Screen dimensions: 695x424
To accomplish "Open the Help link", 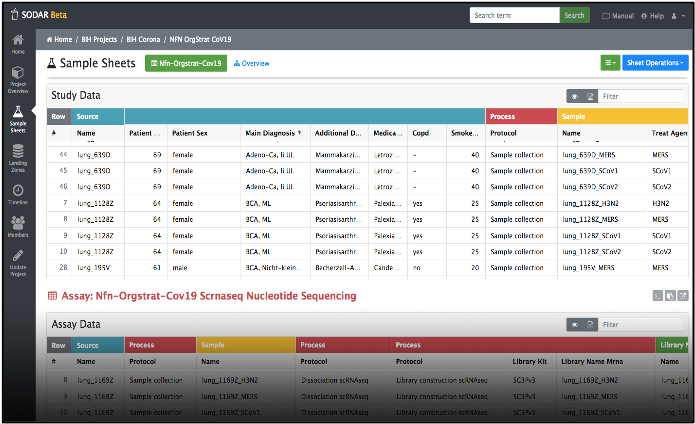I will tap(652, 16).
